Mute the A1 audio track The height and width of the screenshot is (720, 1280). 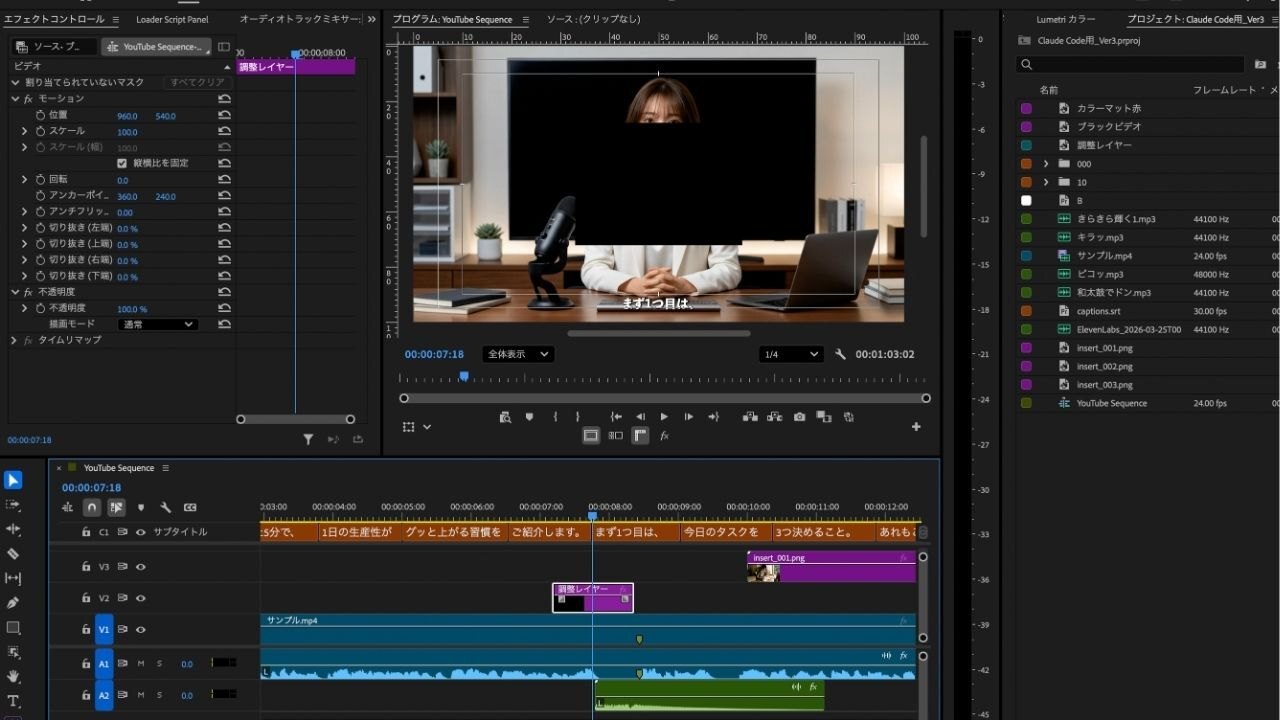tap(141, 663)
